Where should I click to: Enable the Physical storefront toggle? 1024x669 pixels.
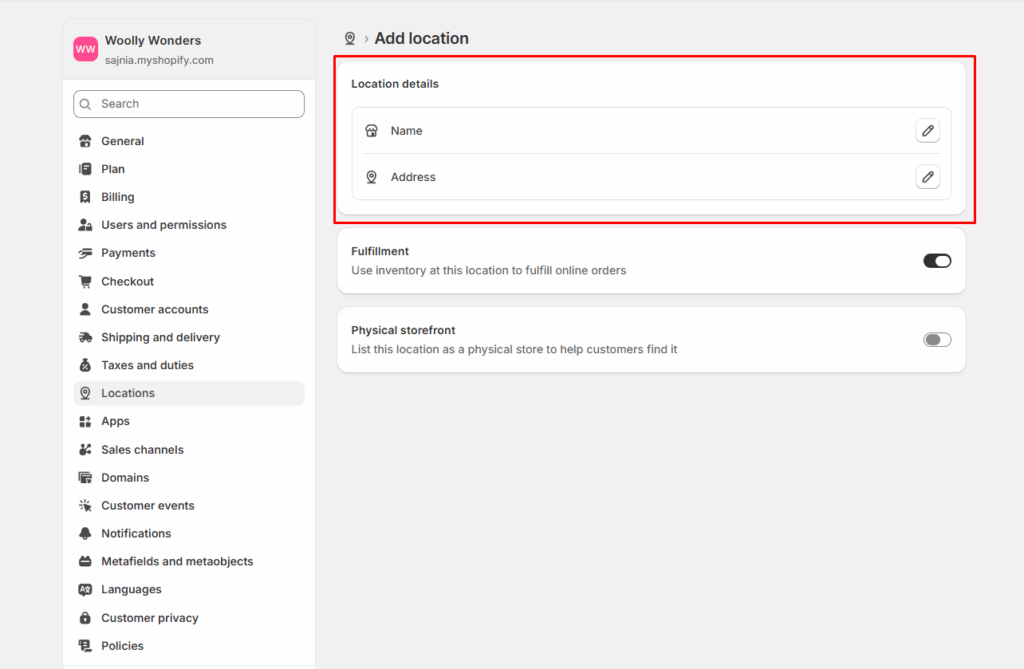point(937,340)
